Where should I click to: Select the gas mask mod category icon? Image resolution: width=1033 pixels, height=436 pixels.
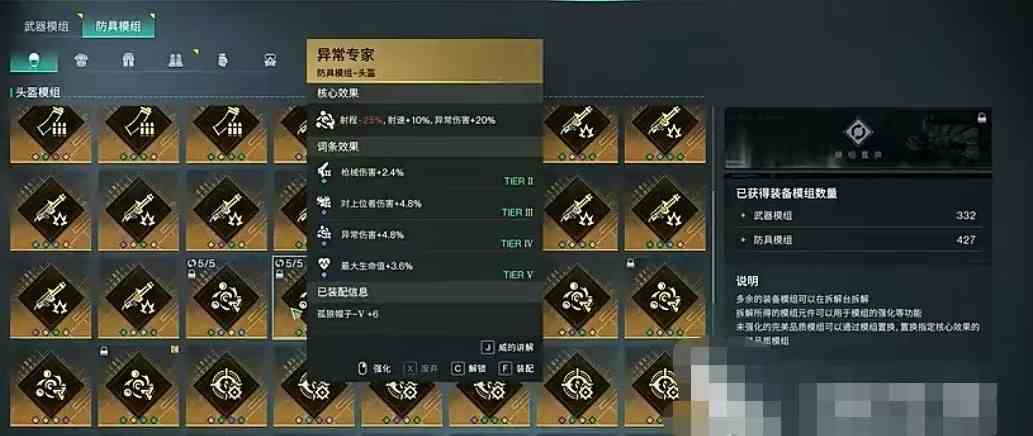[x=269, y=61]
